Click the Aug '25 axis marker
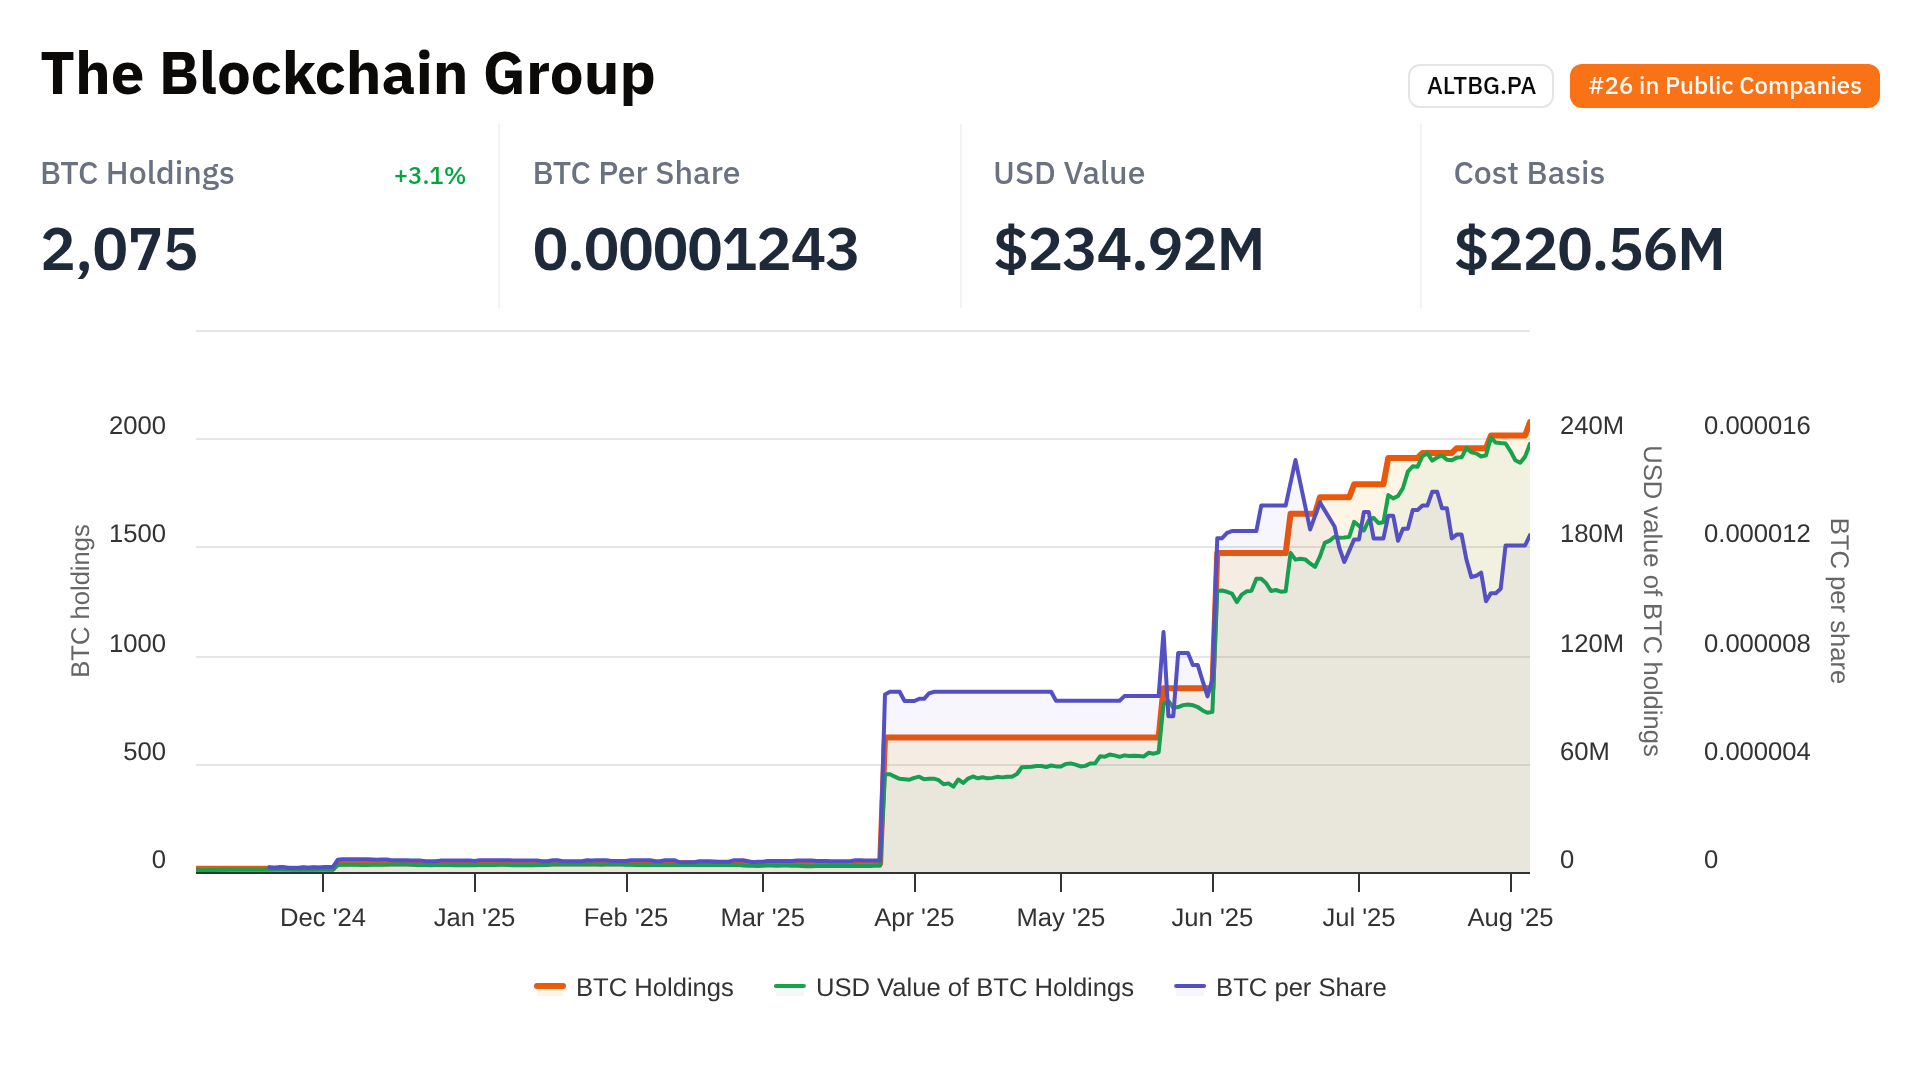This screenshot has height=1080, width=1920. click(x=1509, y=918)
